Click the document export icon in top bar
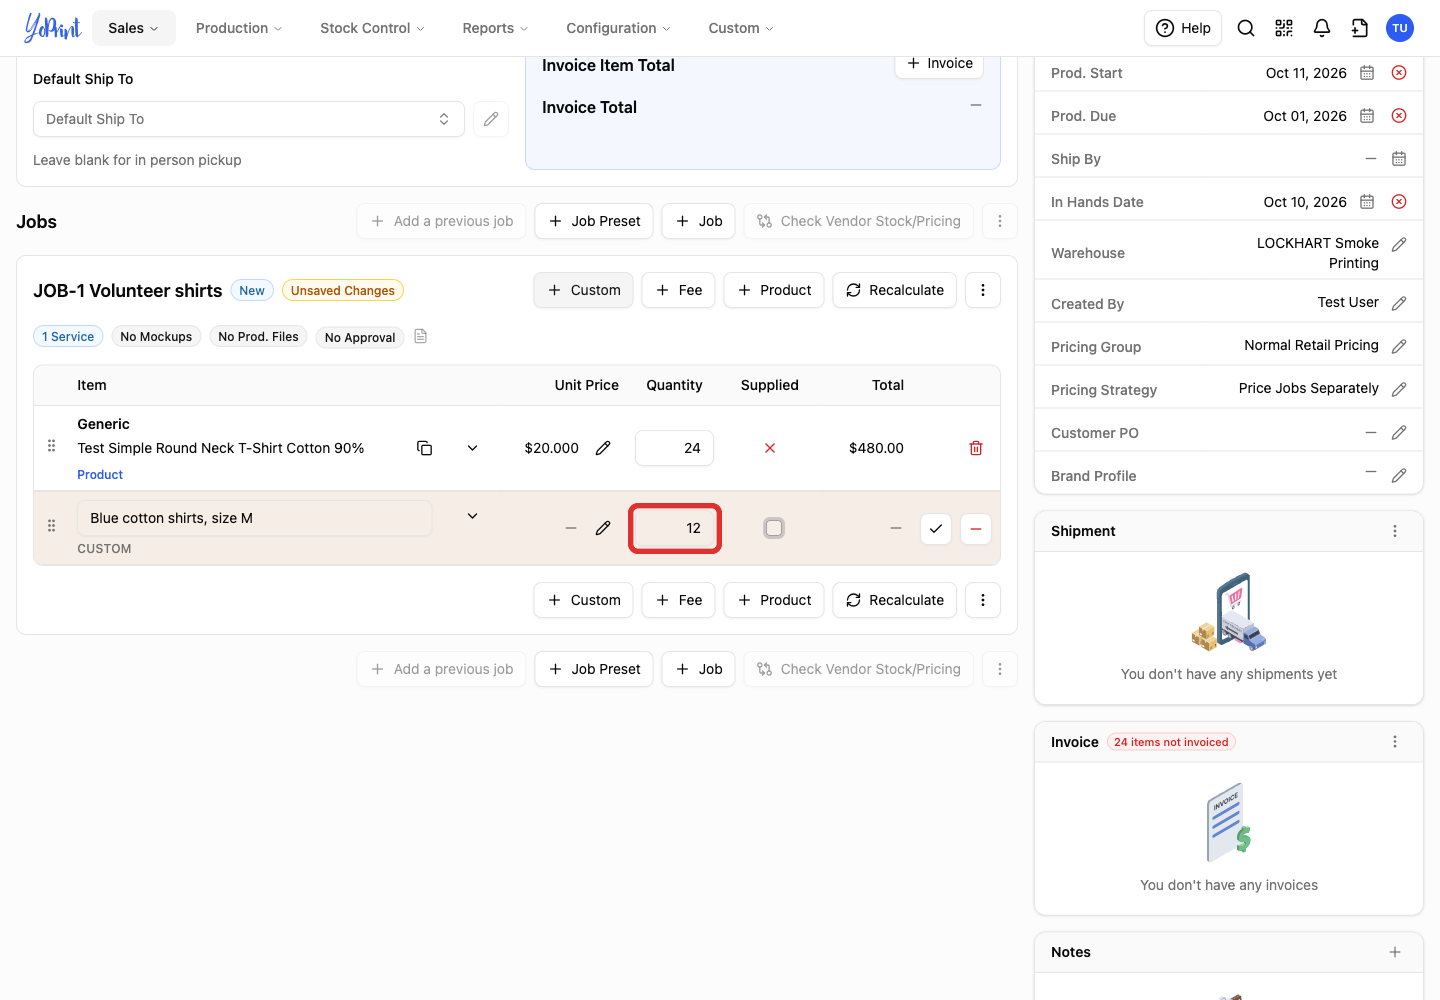This screenshot has width=1440, height=1000. pos(1360,28)
